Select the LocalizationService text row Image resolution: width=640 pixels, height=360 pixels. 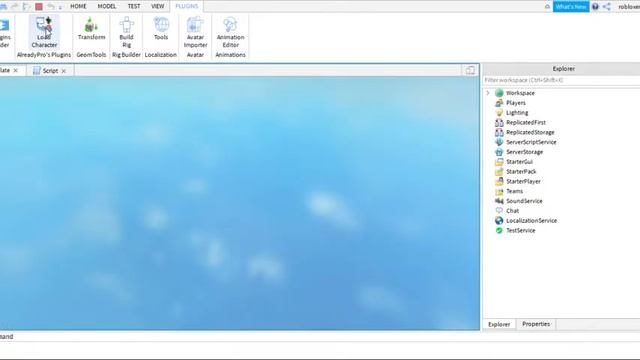click(x=531, y=220)
